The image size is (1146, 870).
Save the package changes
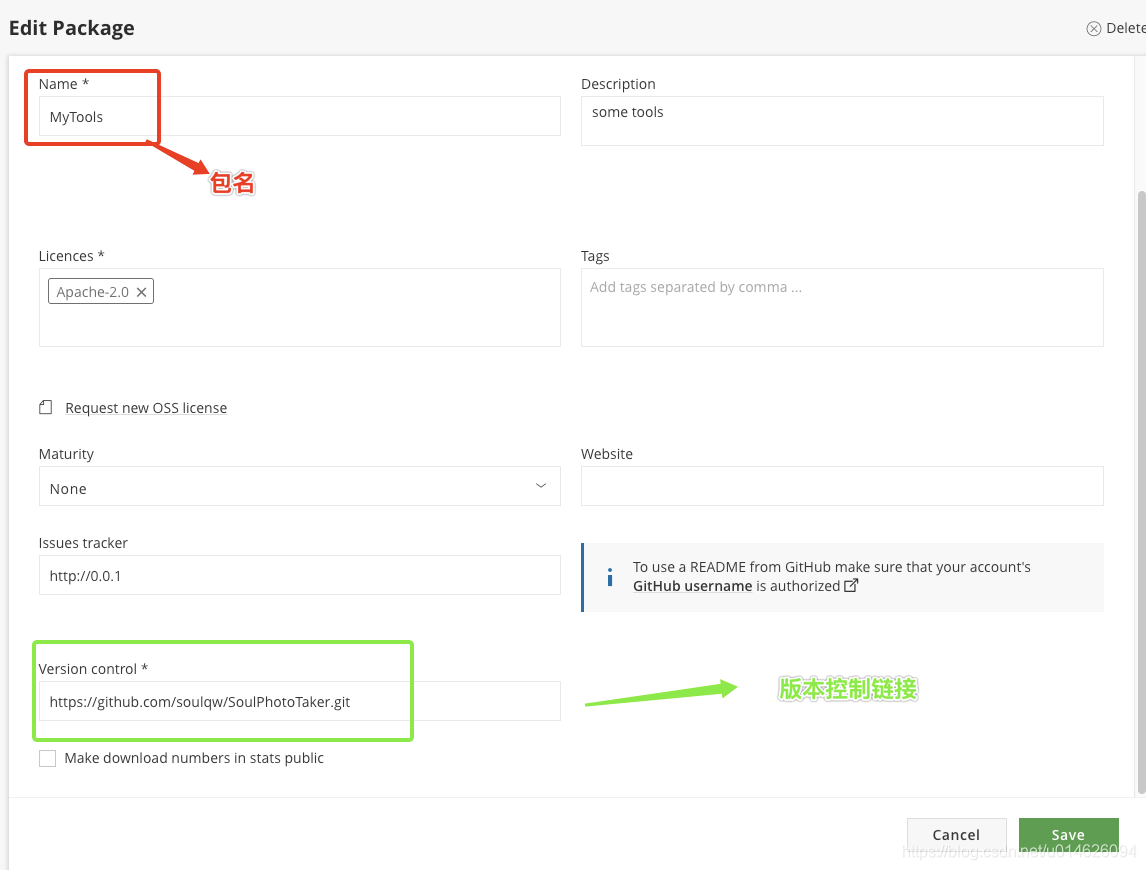[1069, 834]
